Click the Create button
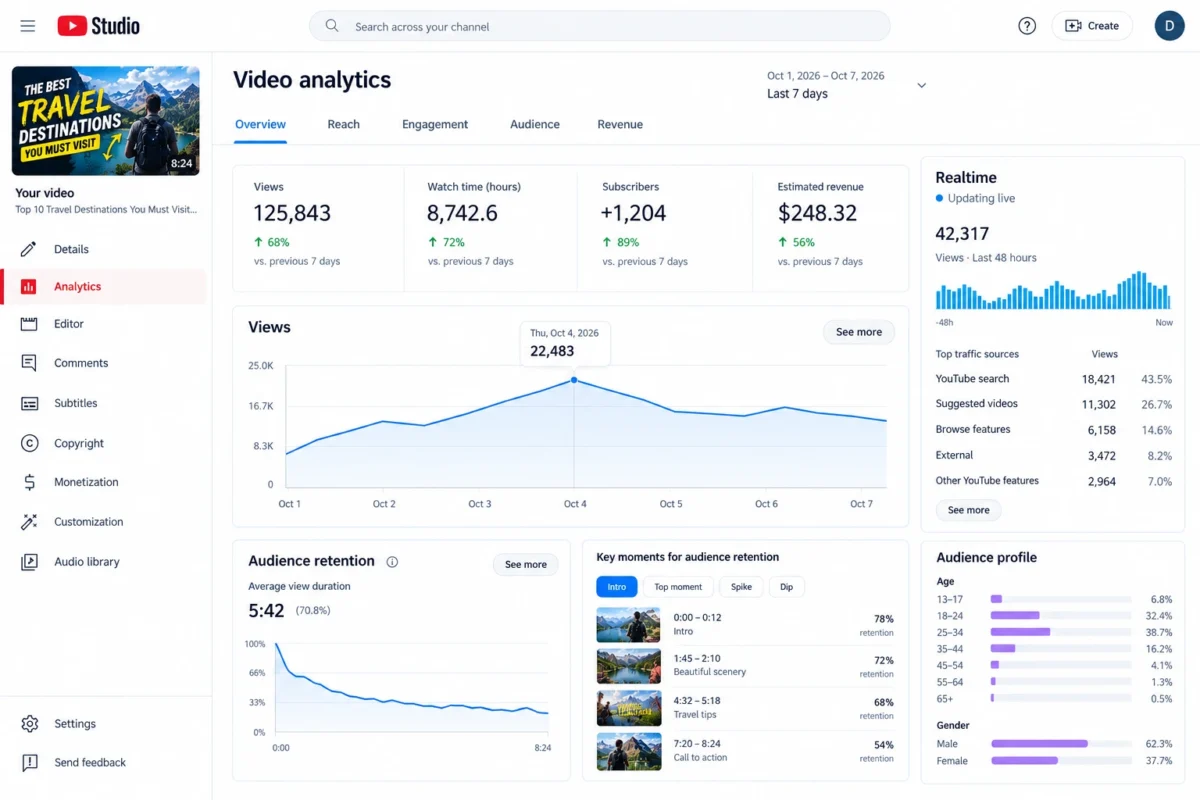 tap(1092, 26)
